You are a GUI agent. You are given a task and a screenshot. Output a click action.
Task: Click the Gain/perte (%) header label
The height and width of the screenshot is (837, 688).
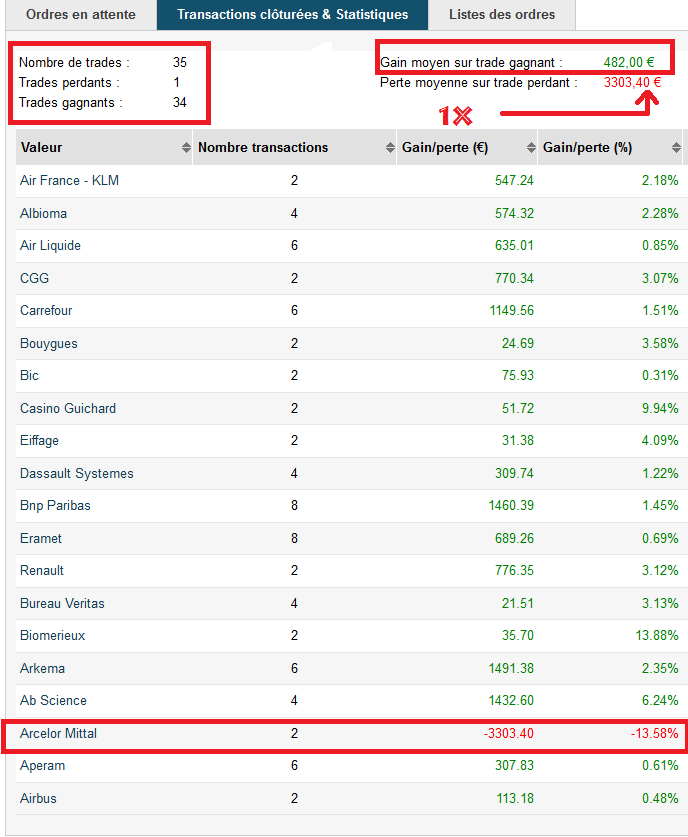point(588,148)
